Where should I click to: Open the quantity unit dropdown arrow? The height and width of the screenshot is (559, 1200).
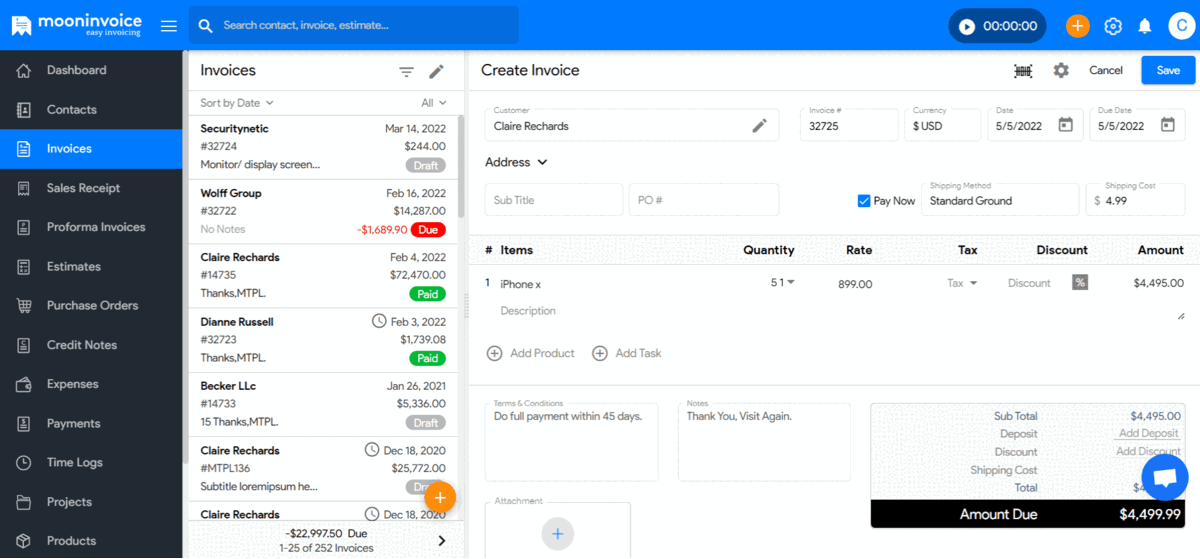(x=791, y=283)
